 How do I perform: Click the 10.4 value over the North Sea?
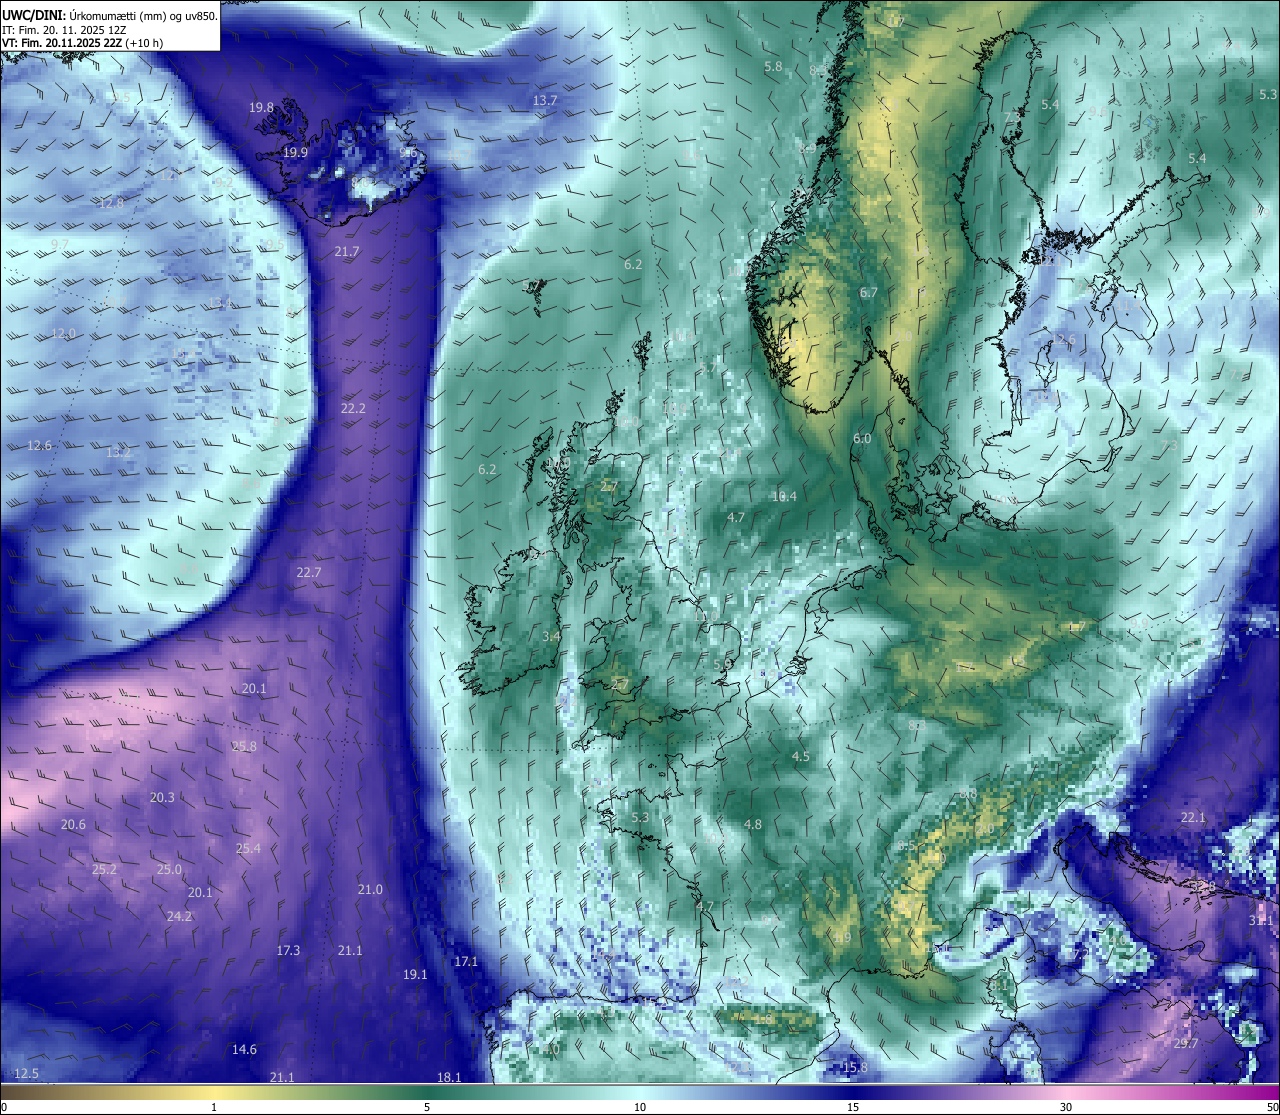(x=784, y=497)
